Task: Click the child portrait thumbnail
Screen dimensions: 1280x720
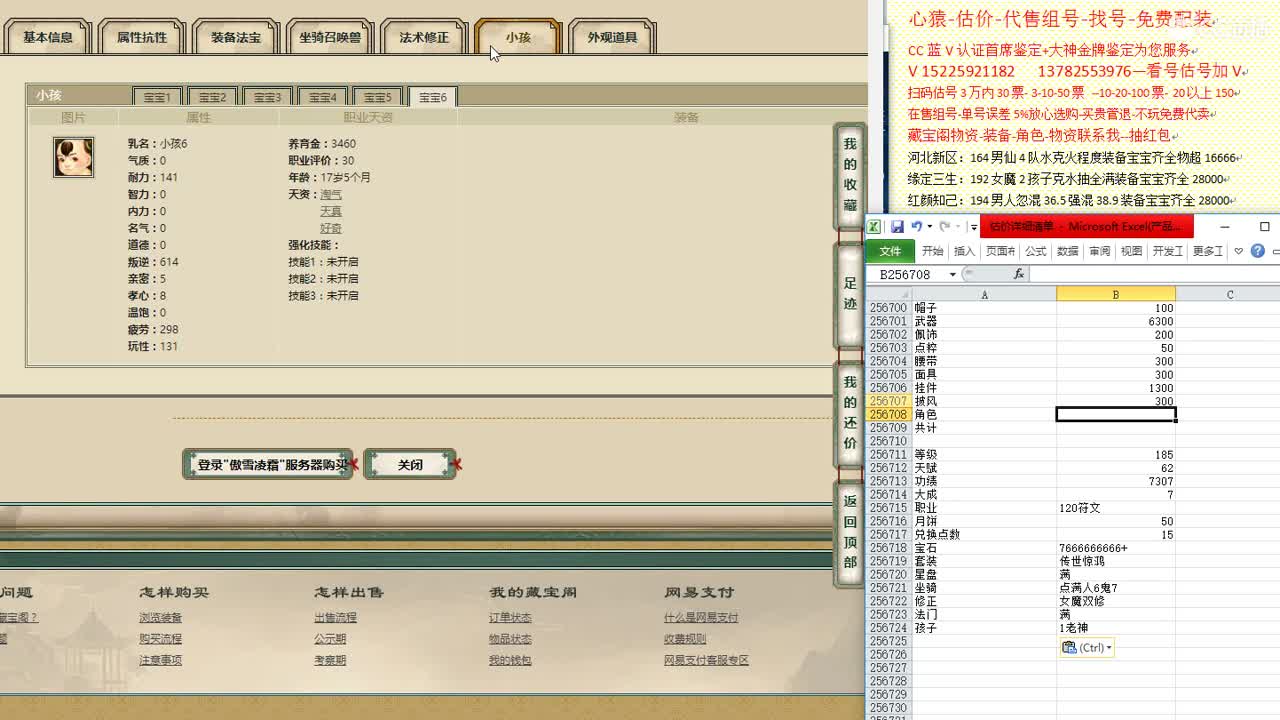Action: [x=73, y=157]
